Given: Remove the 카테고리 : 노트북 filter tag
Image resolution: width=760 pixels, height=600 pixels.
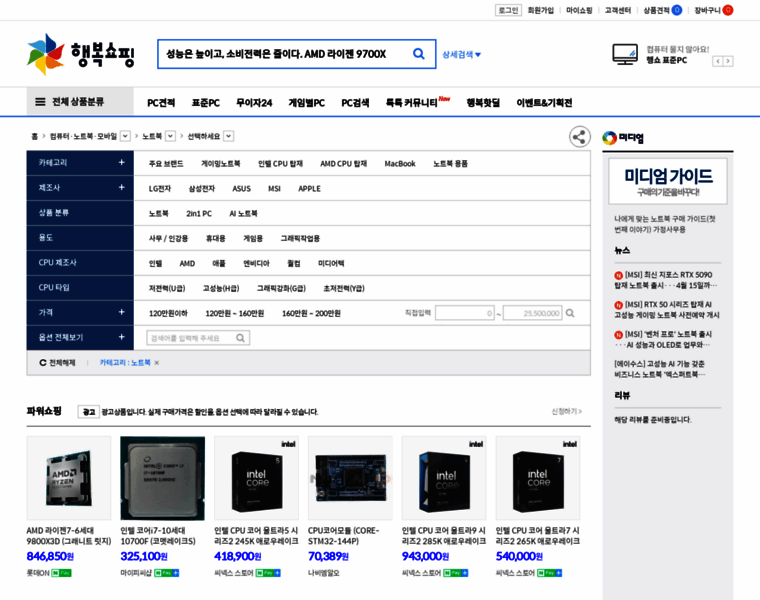Looking at the screenshot, I should tap(157, 363).
